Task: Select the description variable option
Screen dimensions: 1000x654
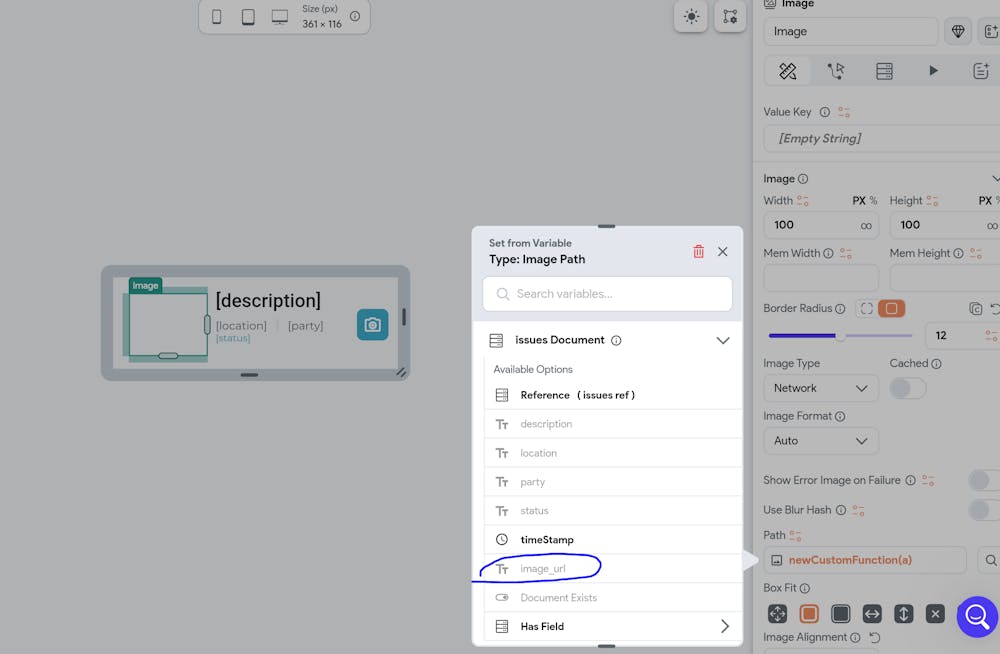Action: tap(613, 424)
